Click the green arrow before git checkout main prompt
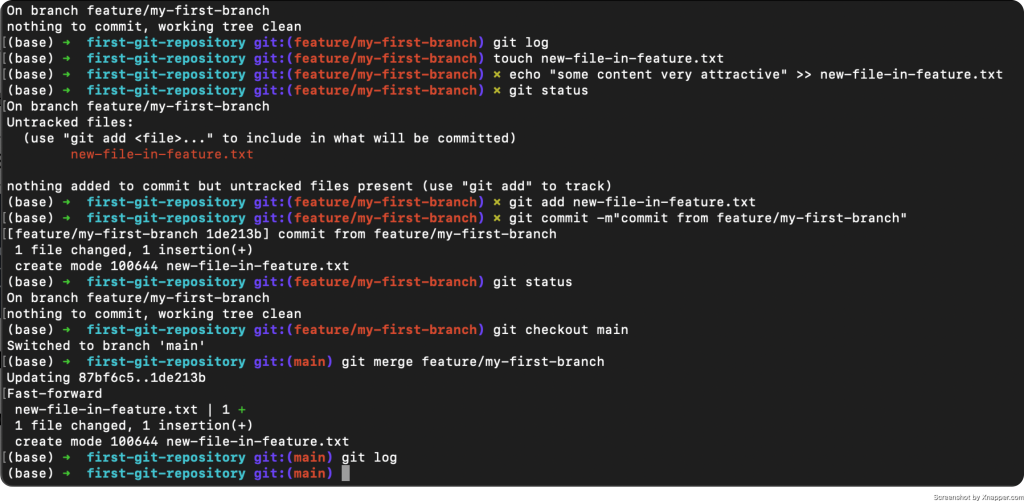1024x501 pixels. [x=66, y=330]
